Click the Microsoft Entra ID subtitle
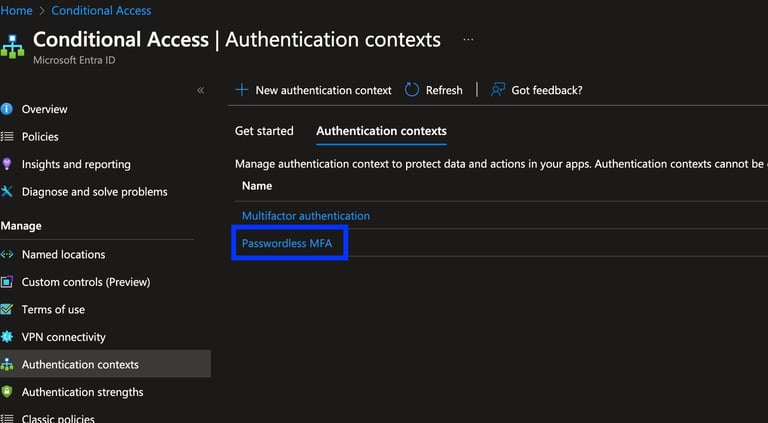This screenshot has height=423, width=768. click(x=74, y=60)
